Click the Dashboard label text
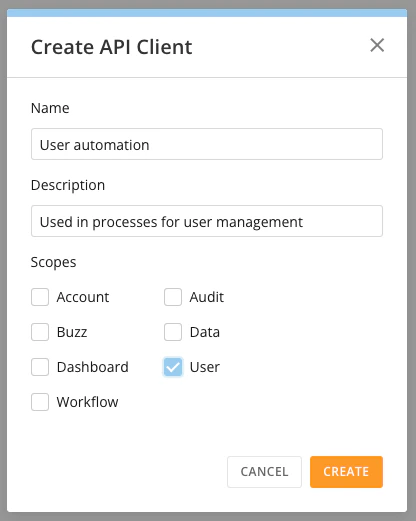 pos(93,367)
